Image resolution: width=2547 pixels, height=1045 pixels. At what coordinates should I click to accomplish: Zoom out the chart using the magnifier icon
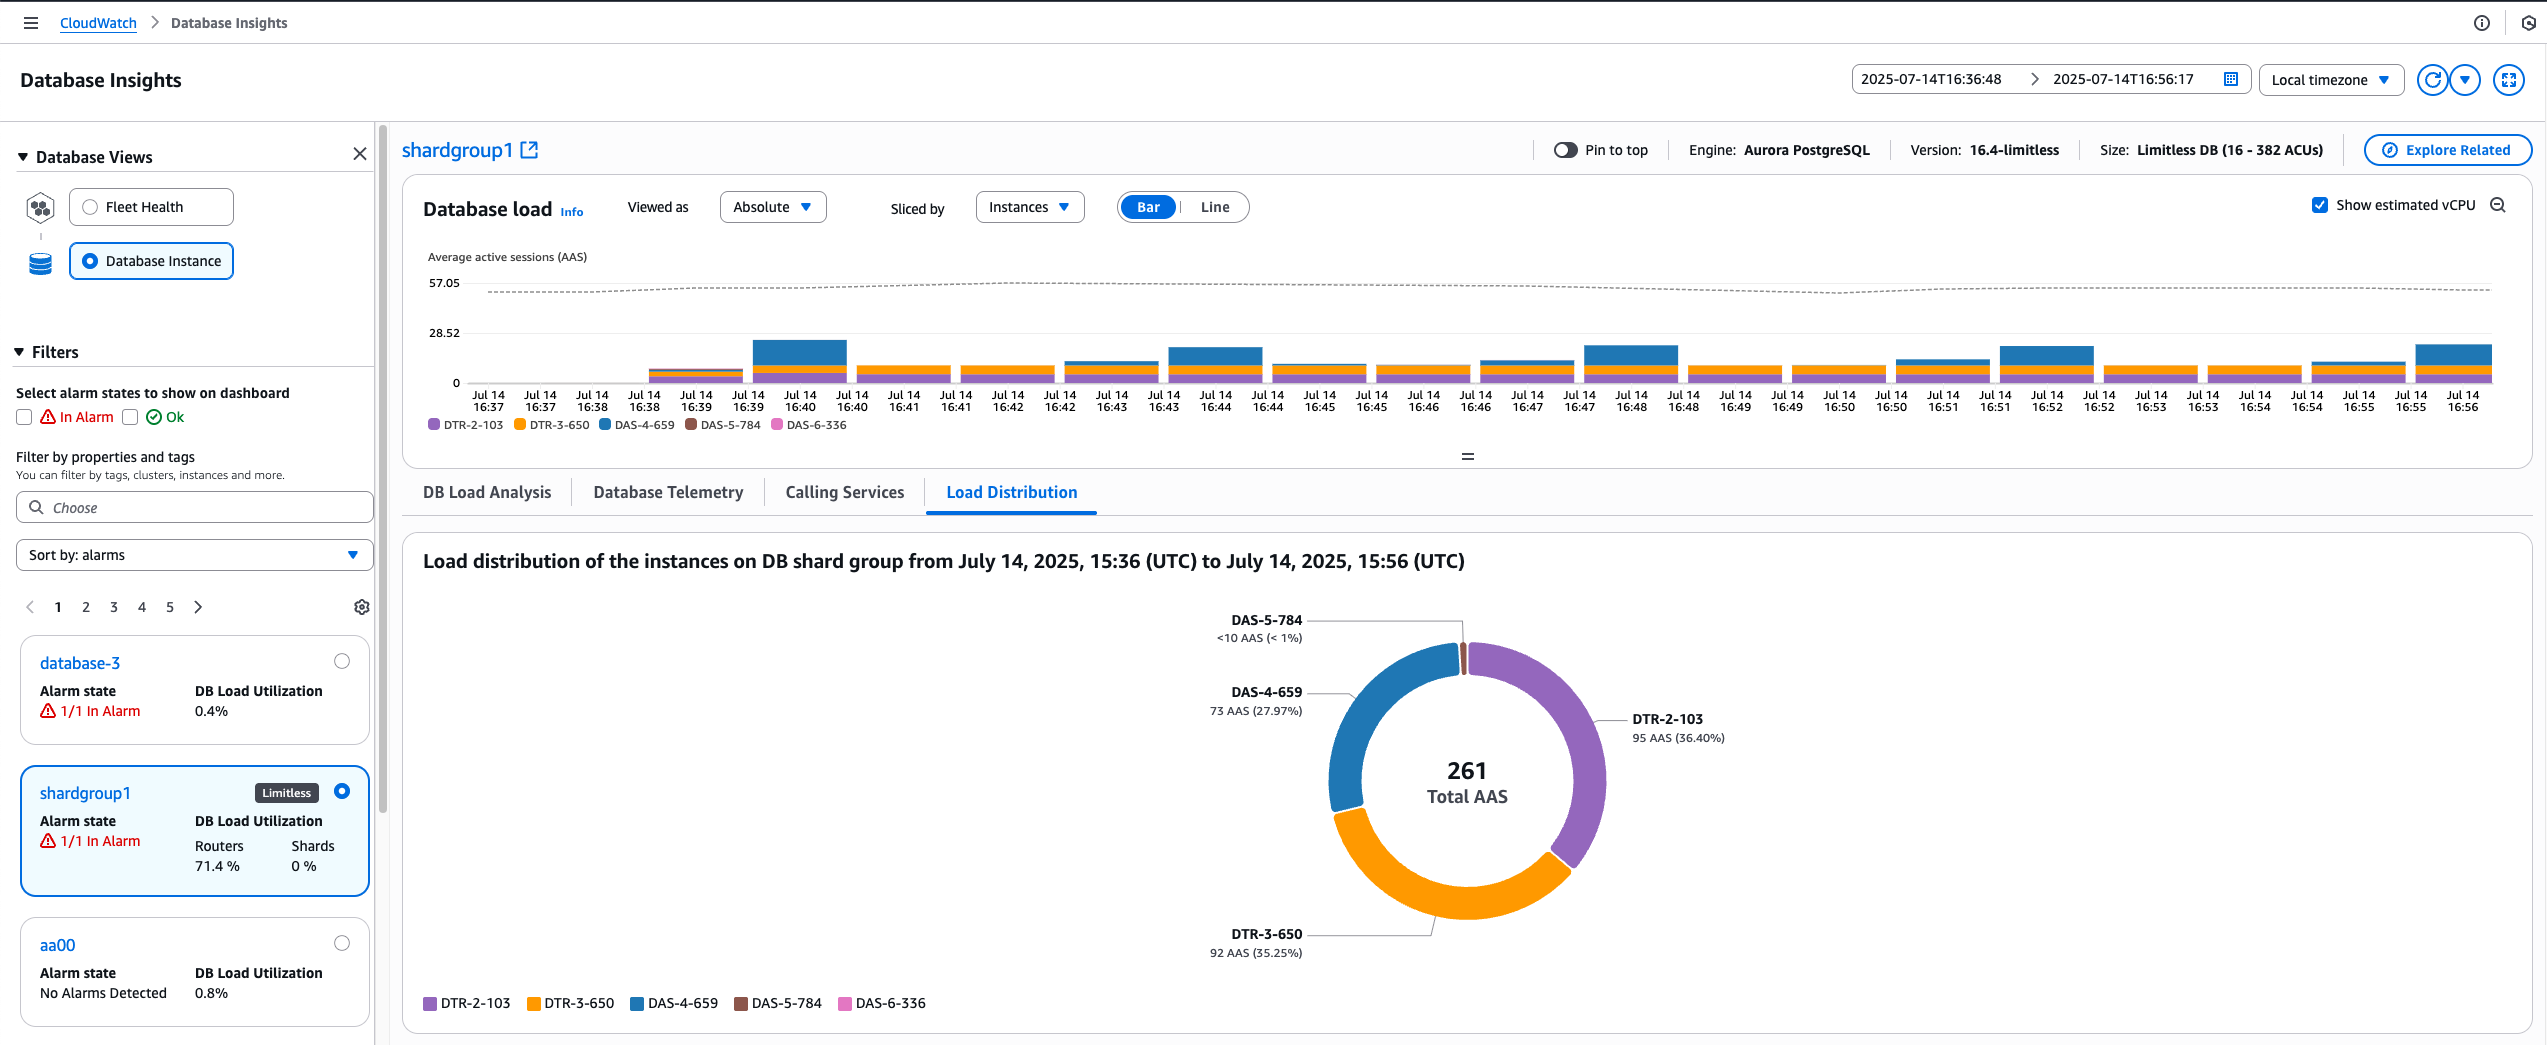pyautogui.click(x=2498, y=204)
